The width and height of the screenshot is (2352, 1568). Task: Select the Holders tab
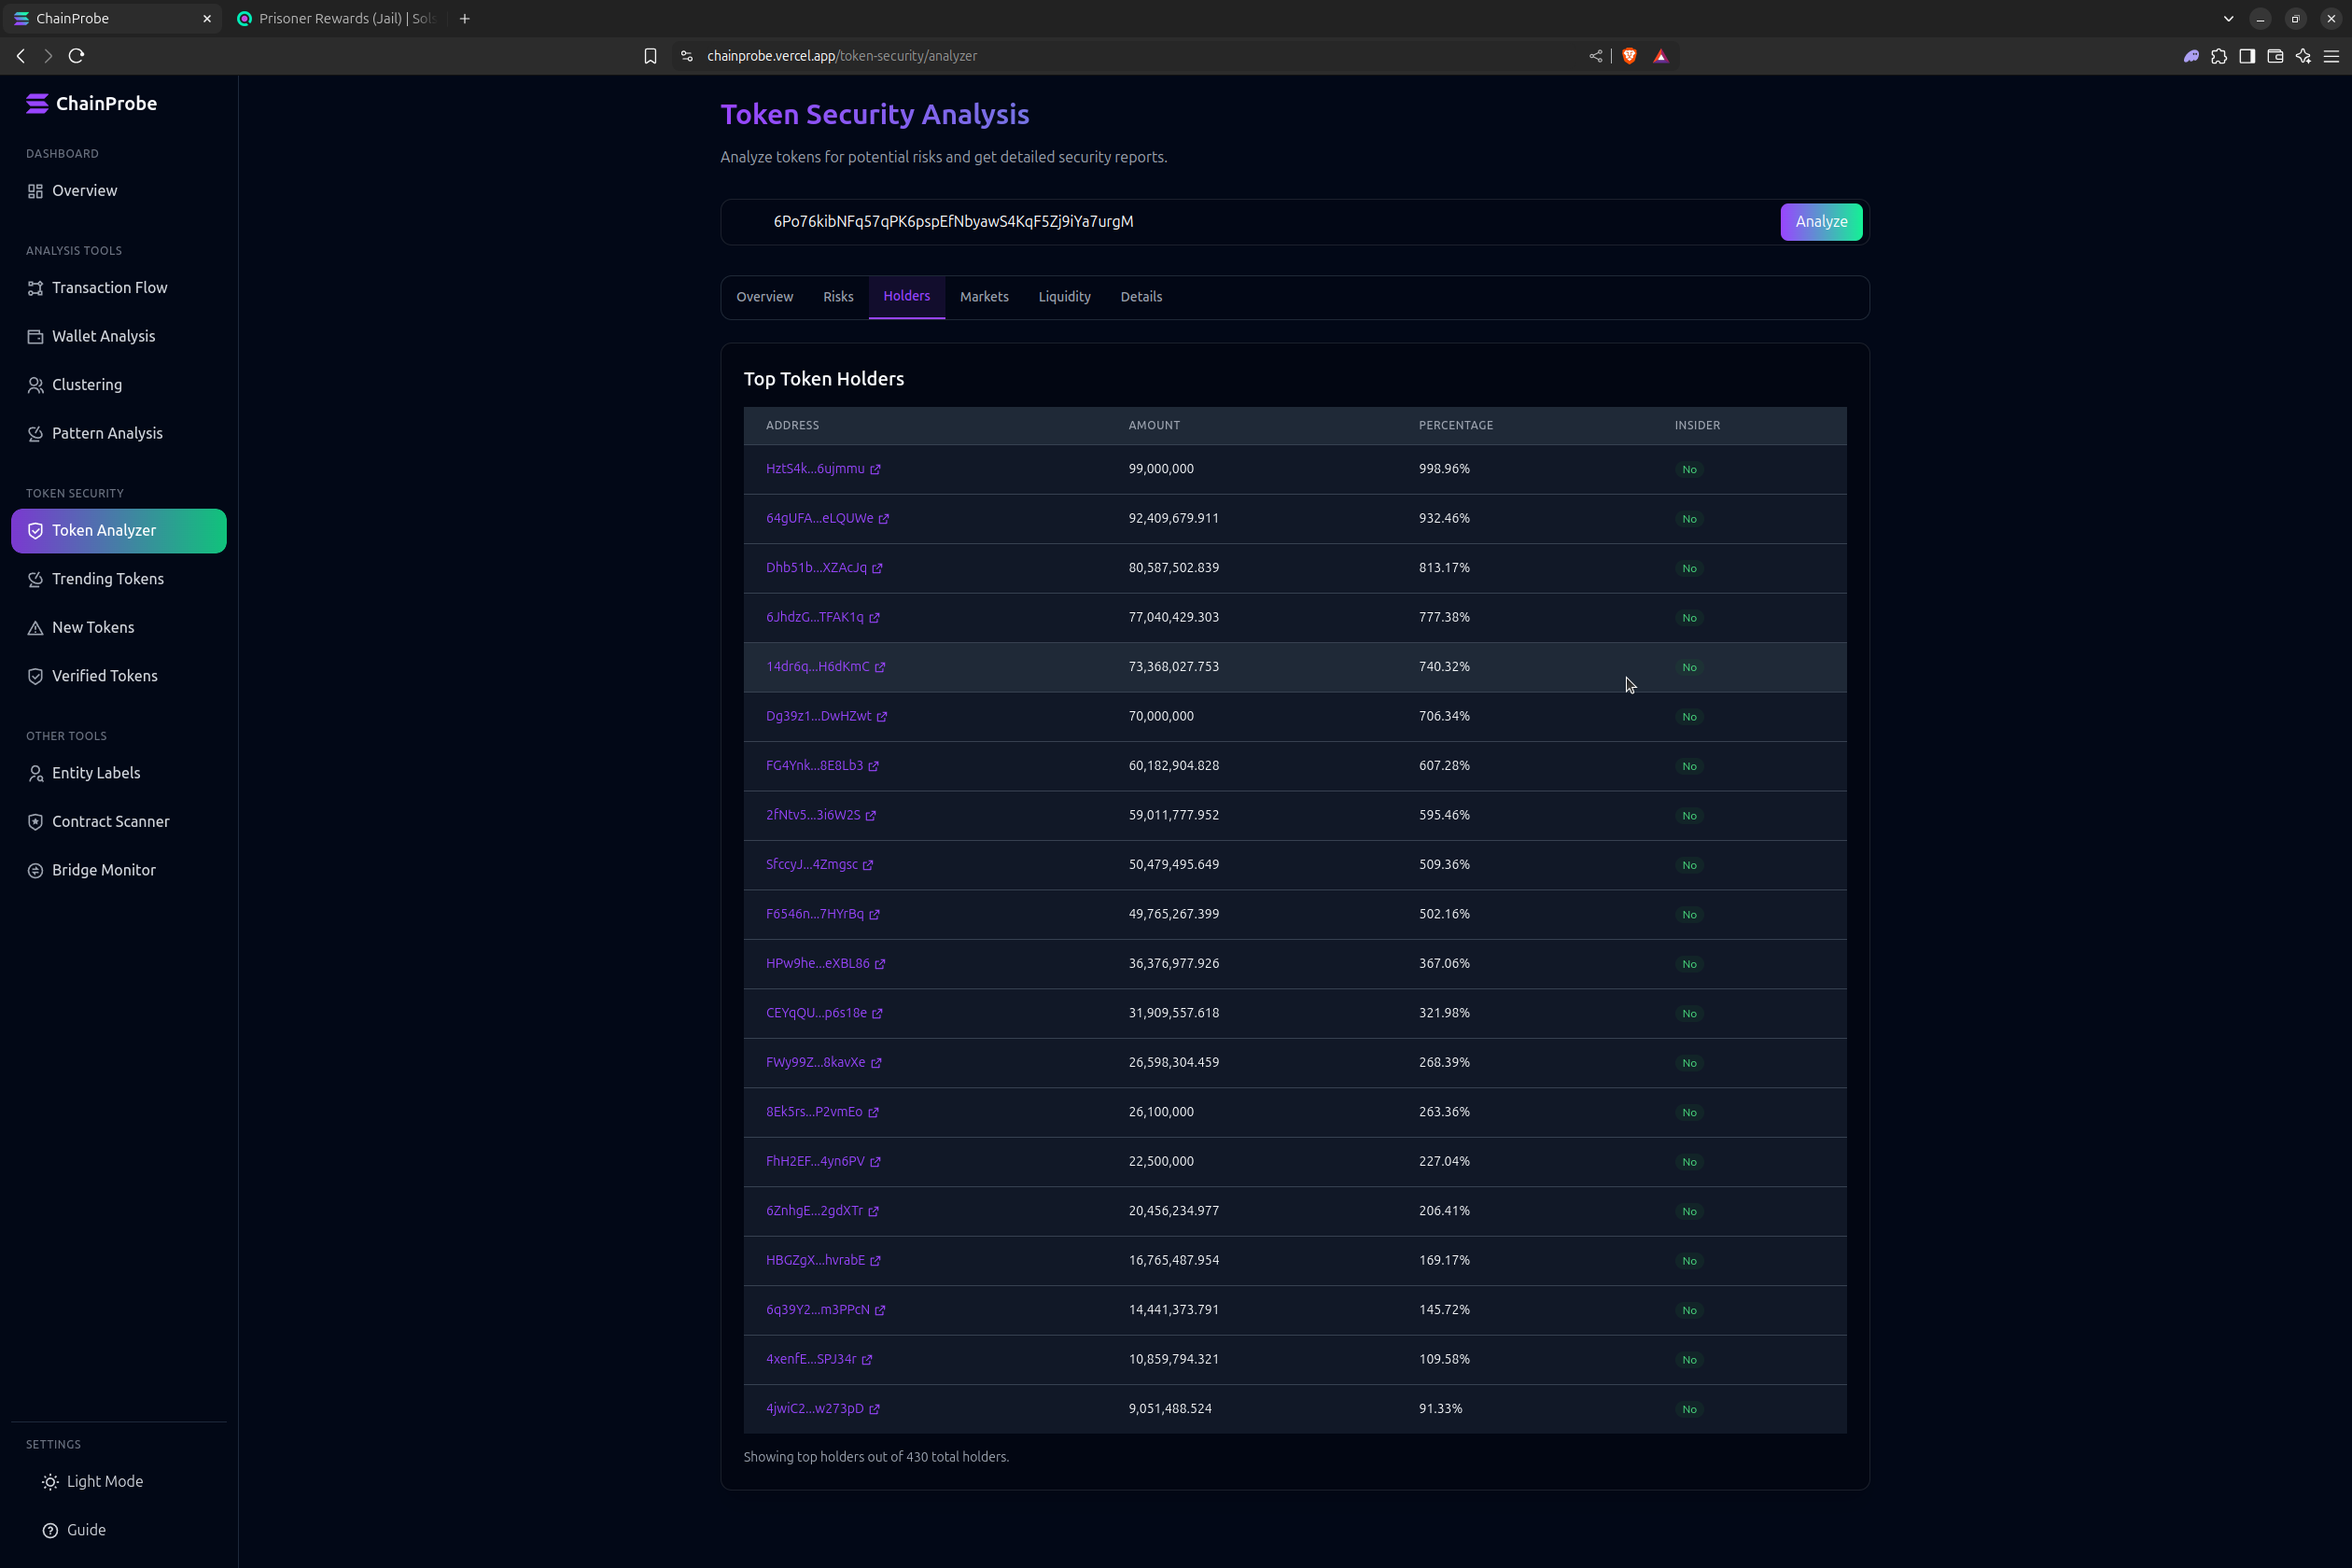tap(906, 296)
